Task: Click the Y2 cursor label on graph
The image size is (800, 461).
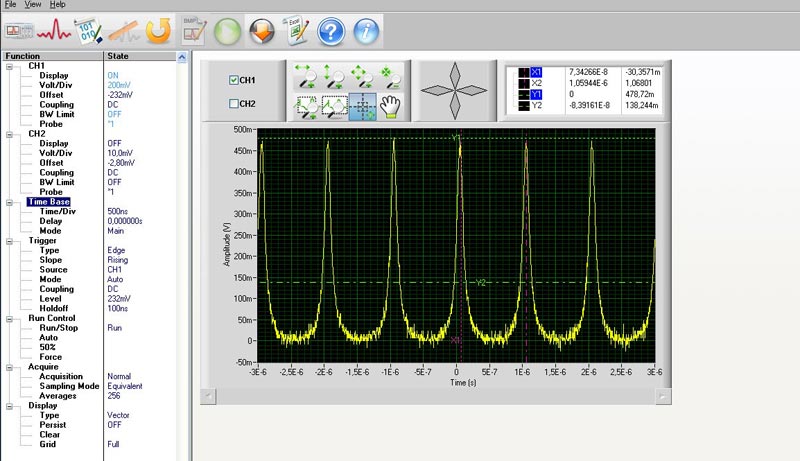Action: 481,283
